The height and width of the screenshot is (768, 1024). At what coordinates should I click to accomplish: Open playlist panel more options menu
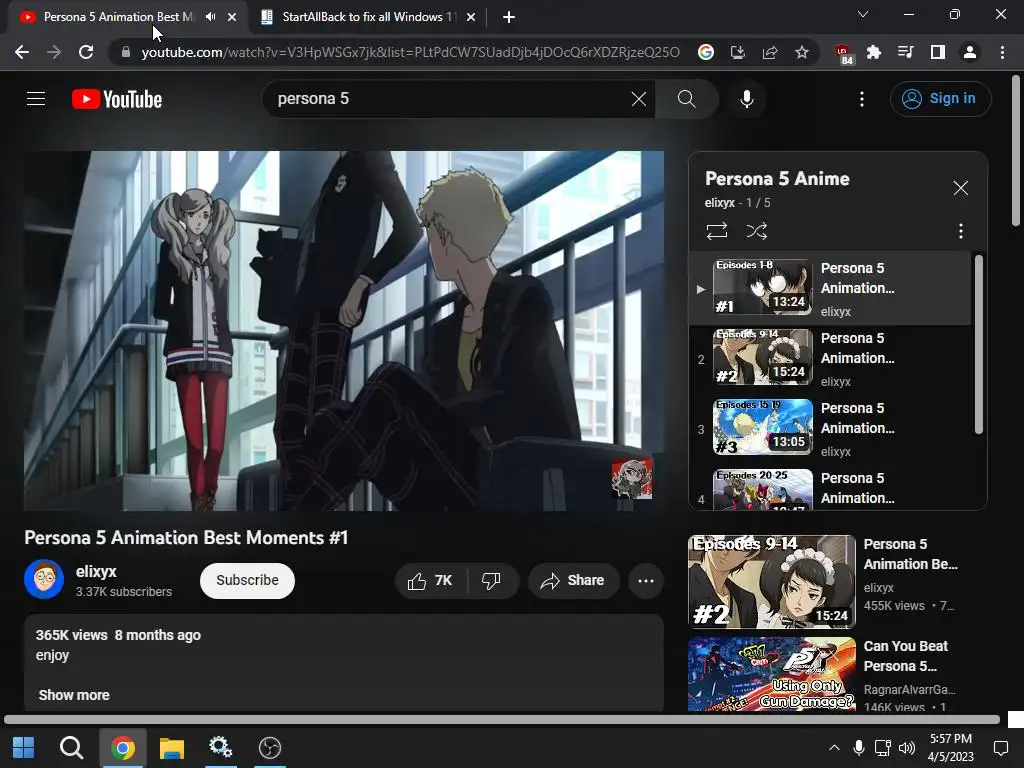pyautogui.click(x=960, y=231)
